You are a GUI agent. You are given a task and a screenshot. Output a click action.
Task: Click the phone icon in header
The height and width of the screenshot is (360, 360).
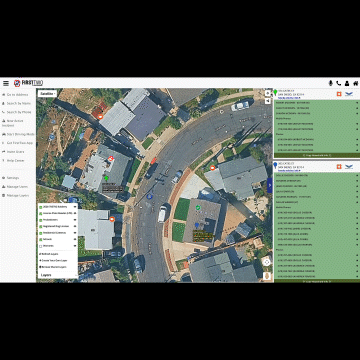click(x=339, y=83)
